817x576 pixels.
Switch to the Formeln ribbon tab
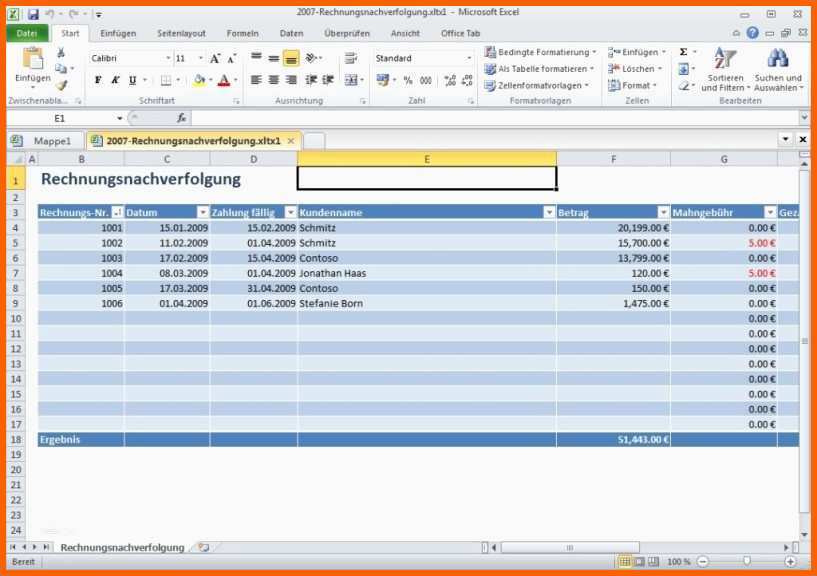pos(242,33)
